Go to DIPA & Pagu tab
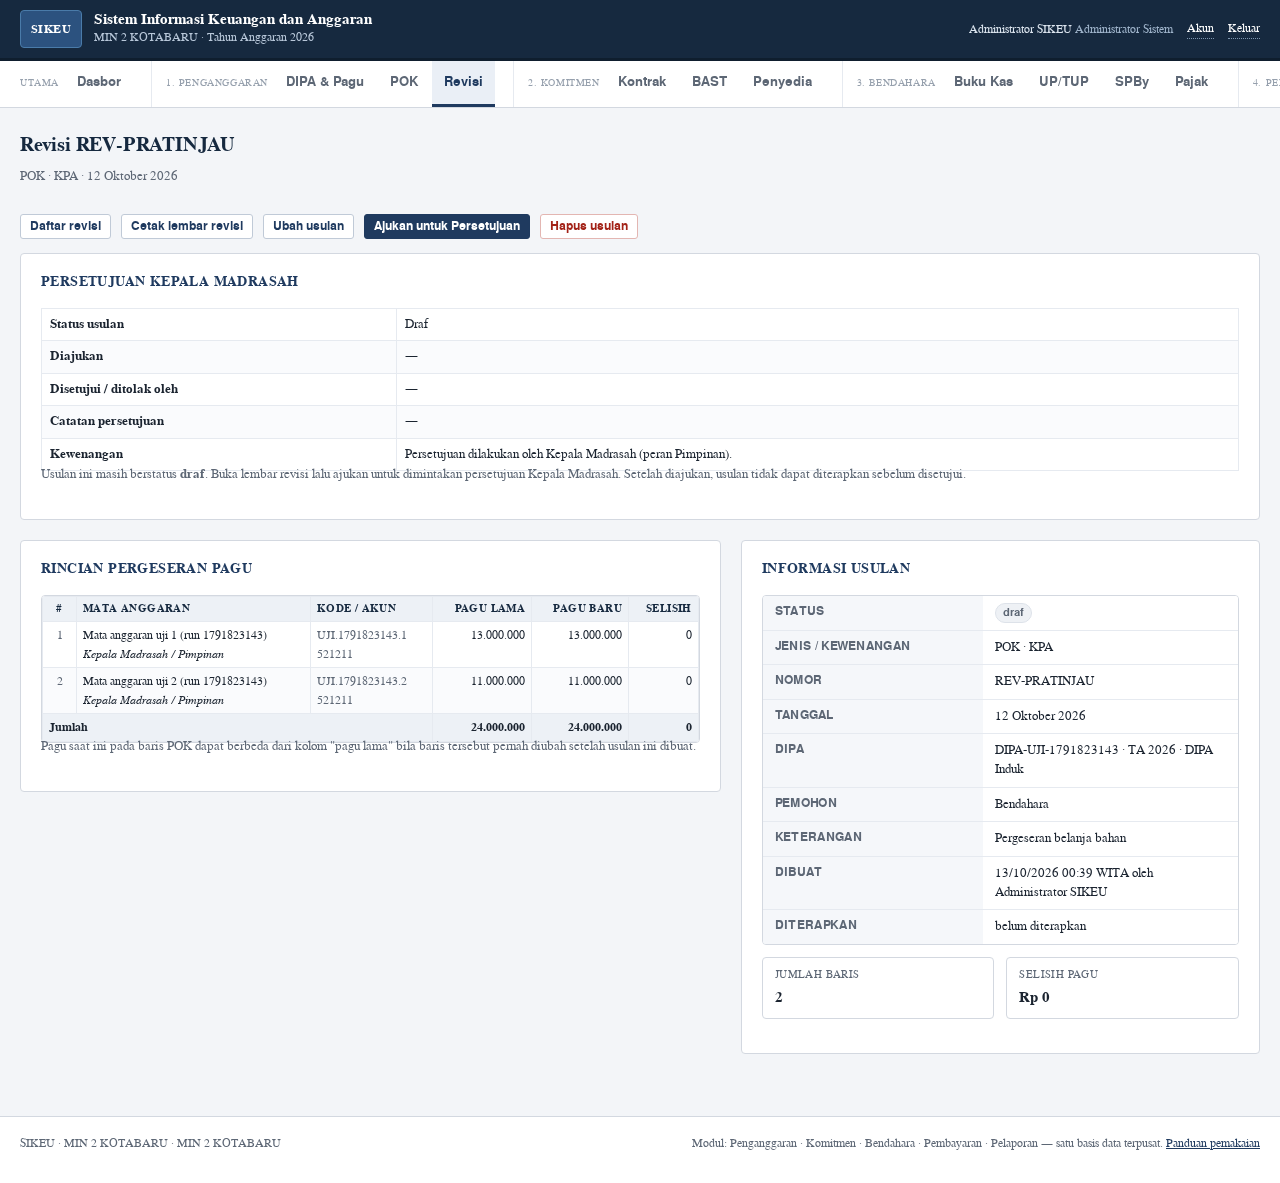Image resolution: width=1280 pixels, height=1183 pixels. 325,82
